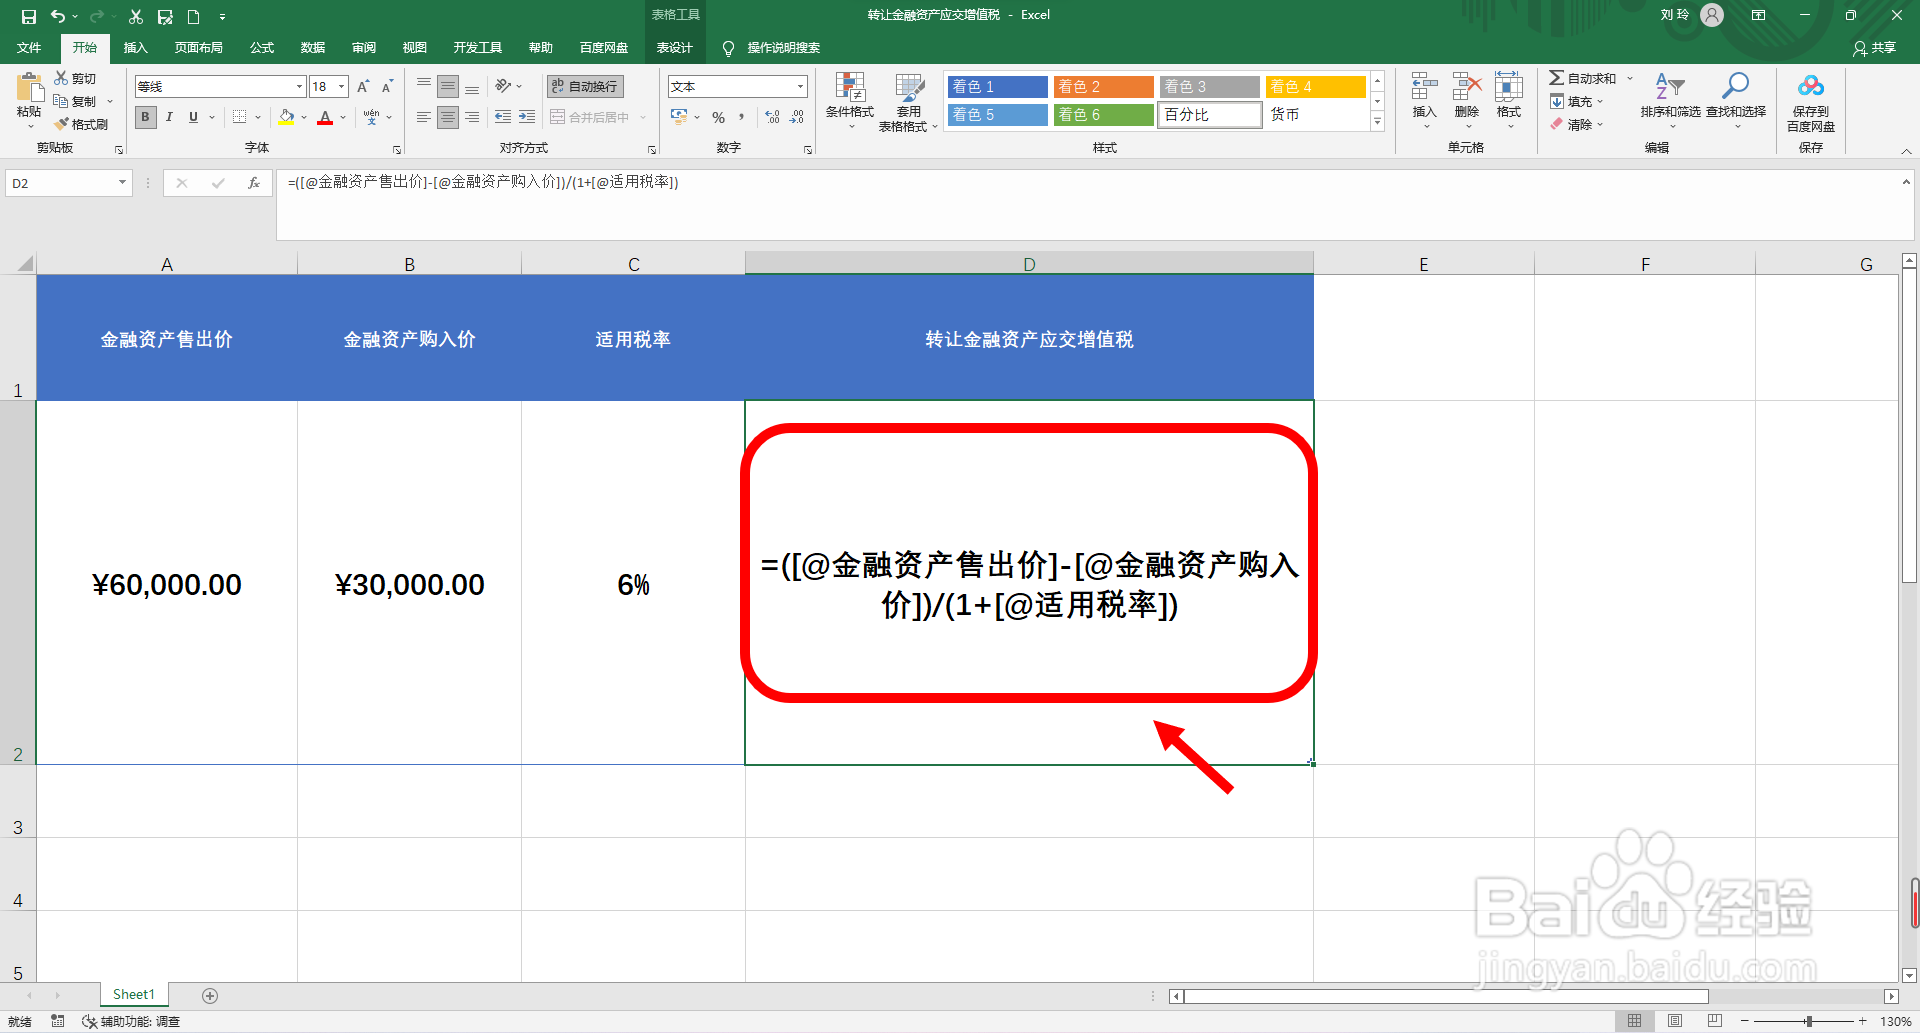Click the 共享 share button

pos(1874,48)
